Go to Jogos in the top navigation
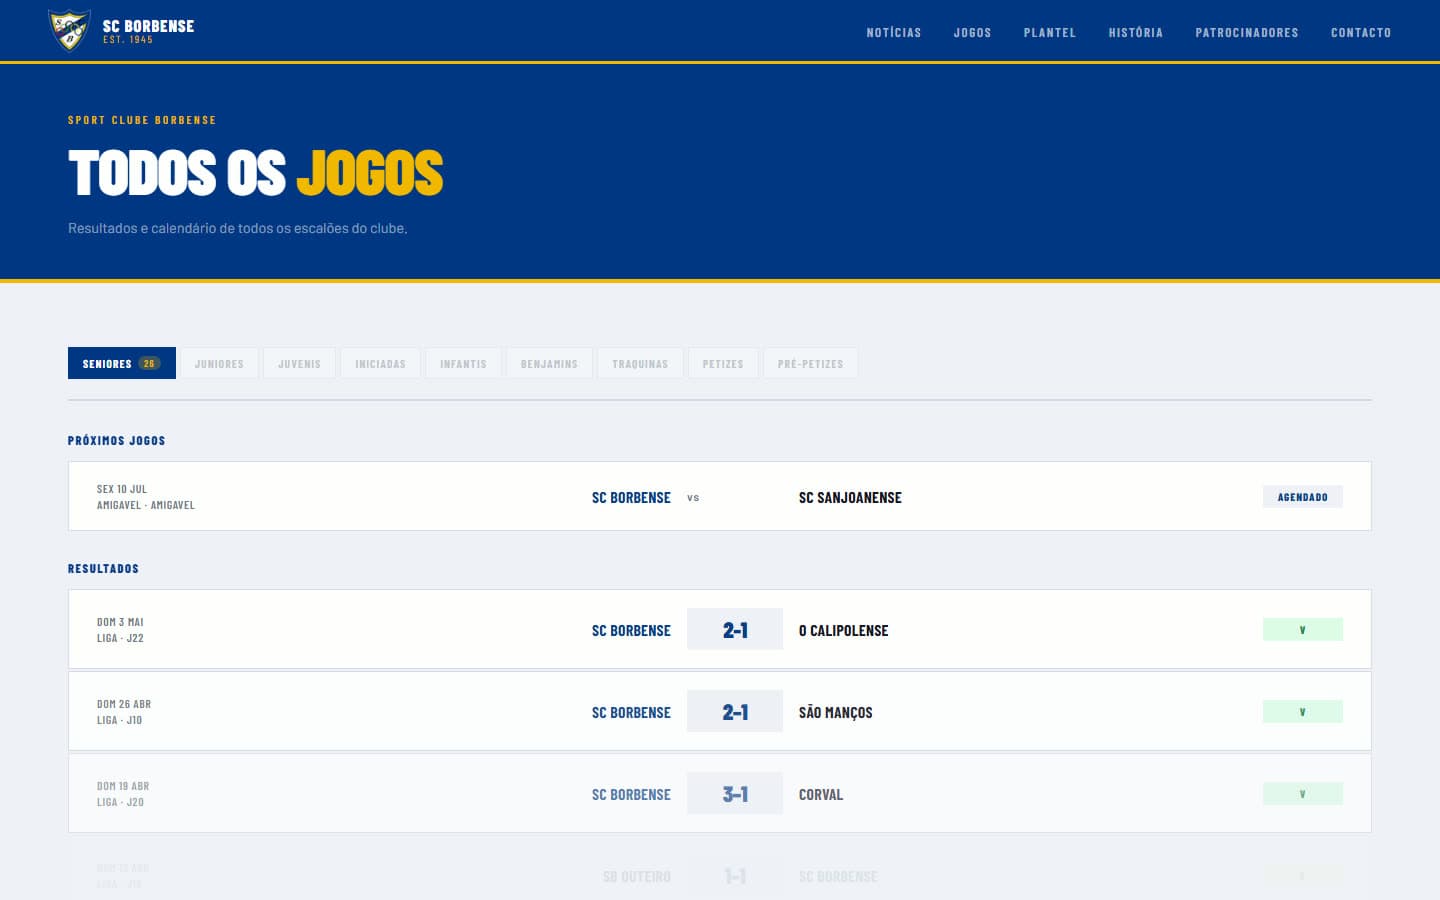The width and height of the screenshot is (1440, 900). [x=972, y=33]
